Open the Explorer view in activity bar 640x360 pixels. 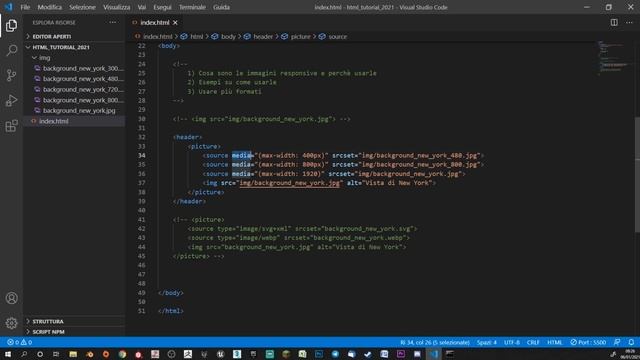click(11, 25)
